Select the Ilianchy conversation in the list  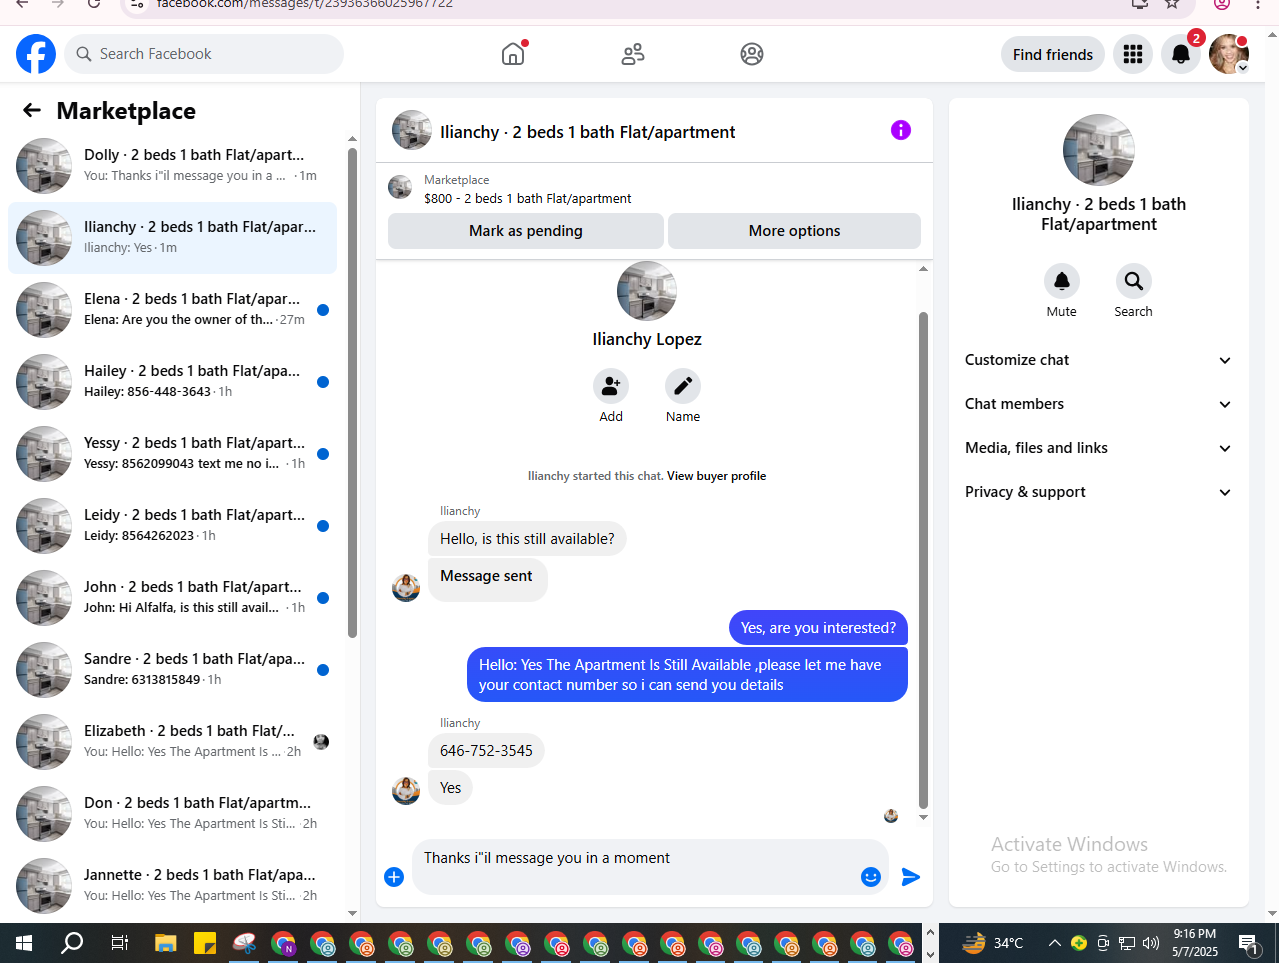[173, 238]
